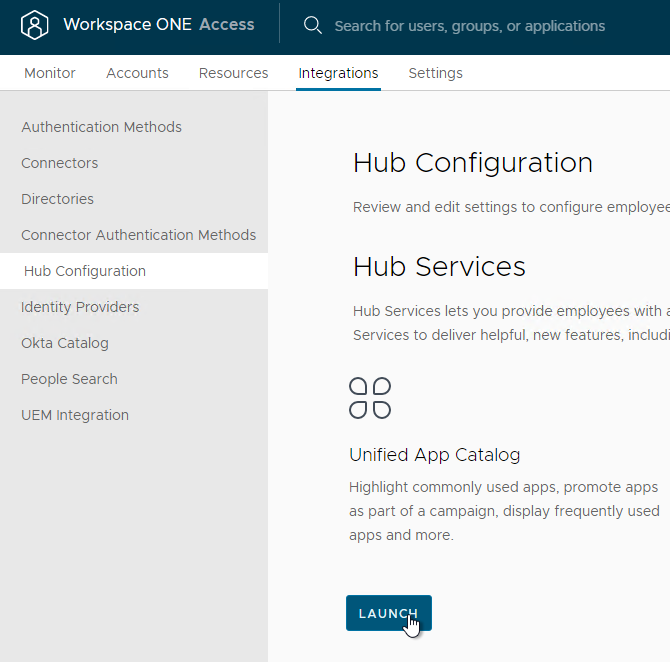The height and width of the screenshot is (662, 670).
Task: Click the text beginning 'Review and edit settings'
Action: pos(511,207)
